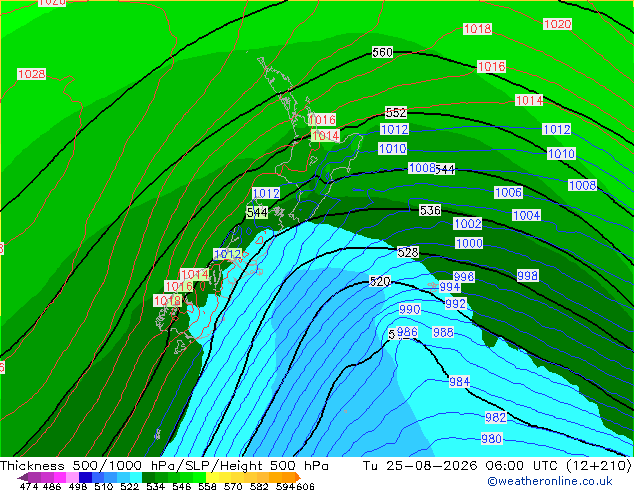Select the light pink legend swatch
Image resolution: width=634 pixels, height=490 pixels.
pyautogui.click(x=72, y=477)
